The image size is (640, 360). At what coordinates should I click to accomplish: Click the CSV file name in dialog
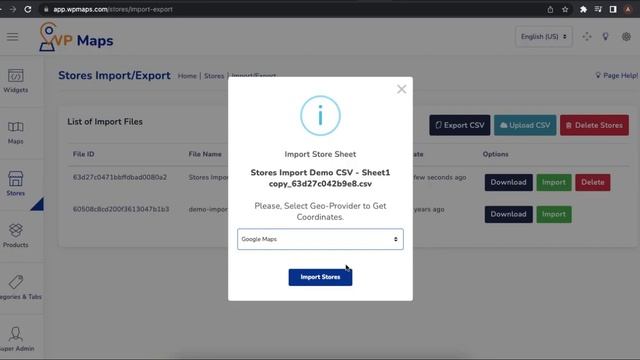(x=320, y=178)
